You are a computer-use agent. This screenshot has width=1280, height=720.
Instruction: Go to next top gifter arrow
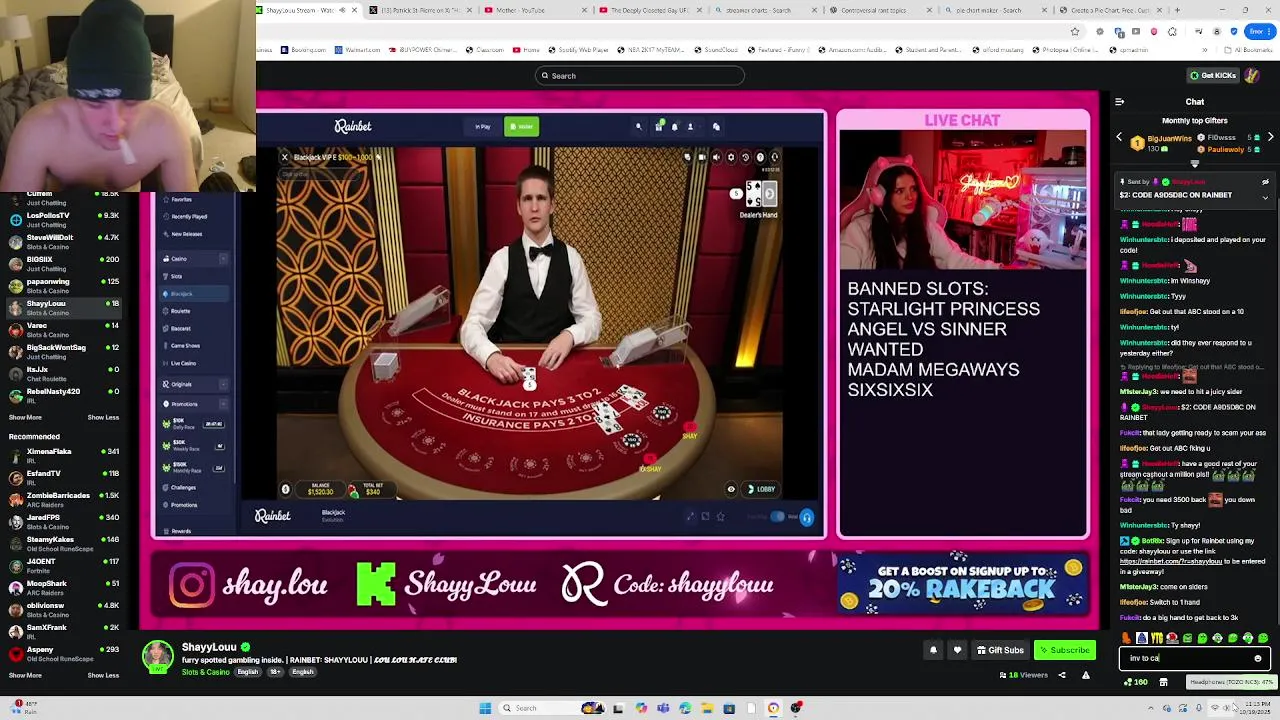click(1270, 137)
